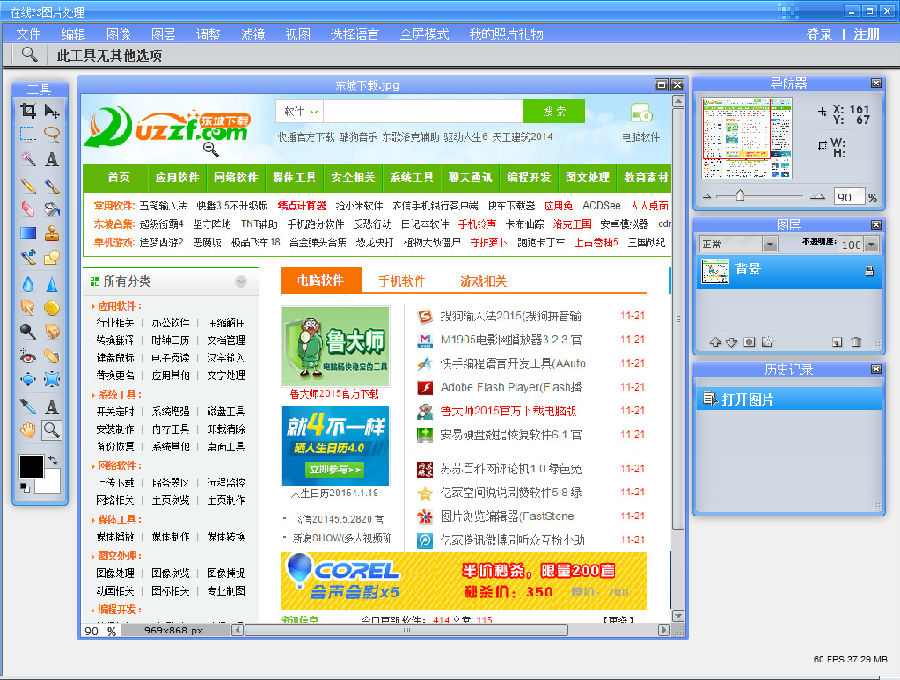The image size is (900, 680).
Task: Delete layer with the trash icon
Action: point(856,343)
